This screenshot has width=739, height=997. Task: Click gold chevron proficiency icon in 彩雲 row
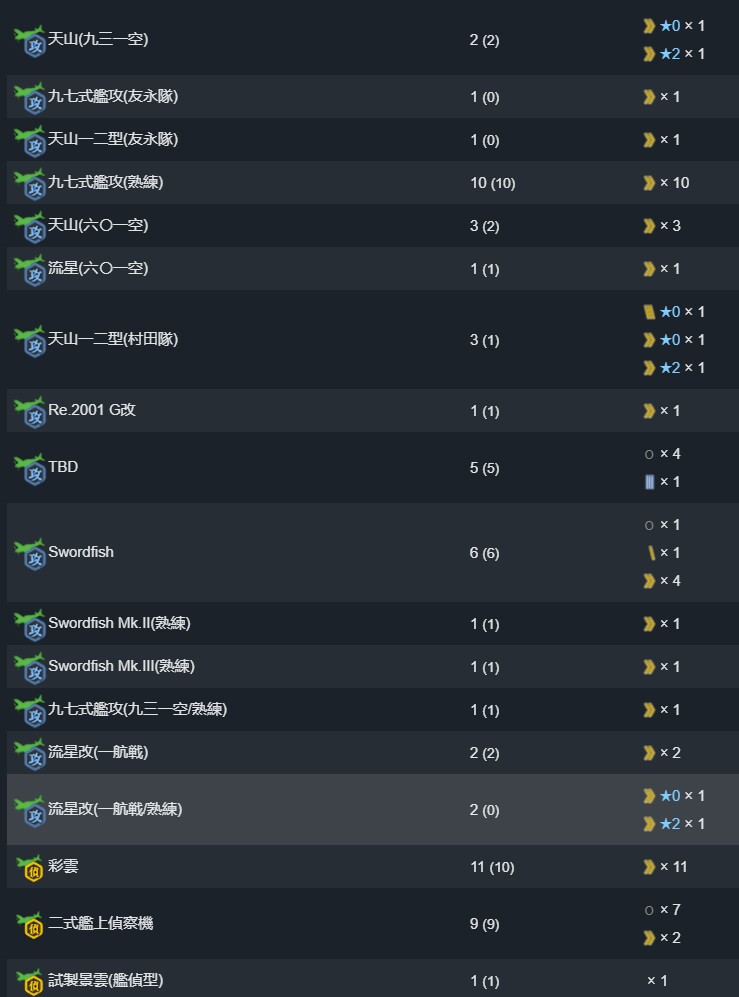click(x=649, y=867)
